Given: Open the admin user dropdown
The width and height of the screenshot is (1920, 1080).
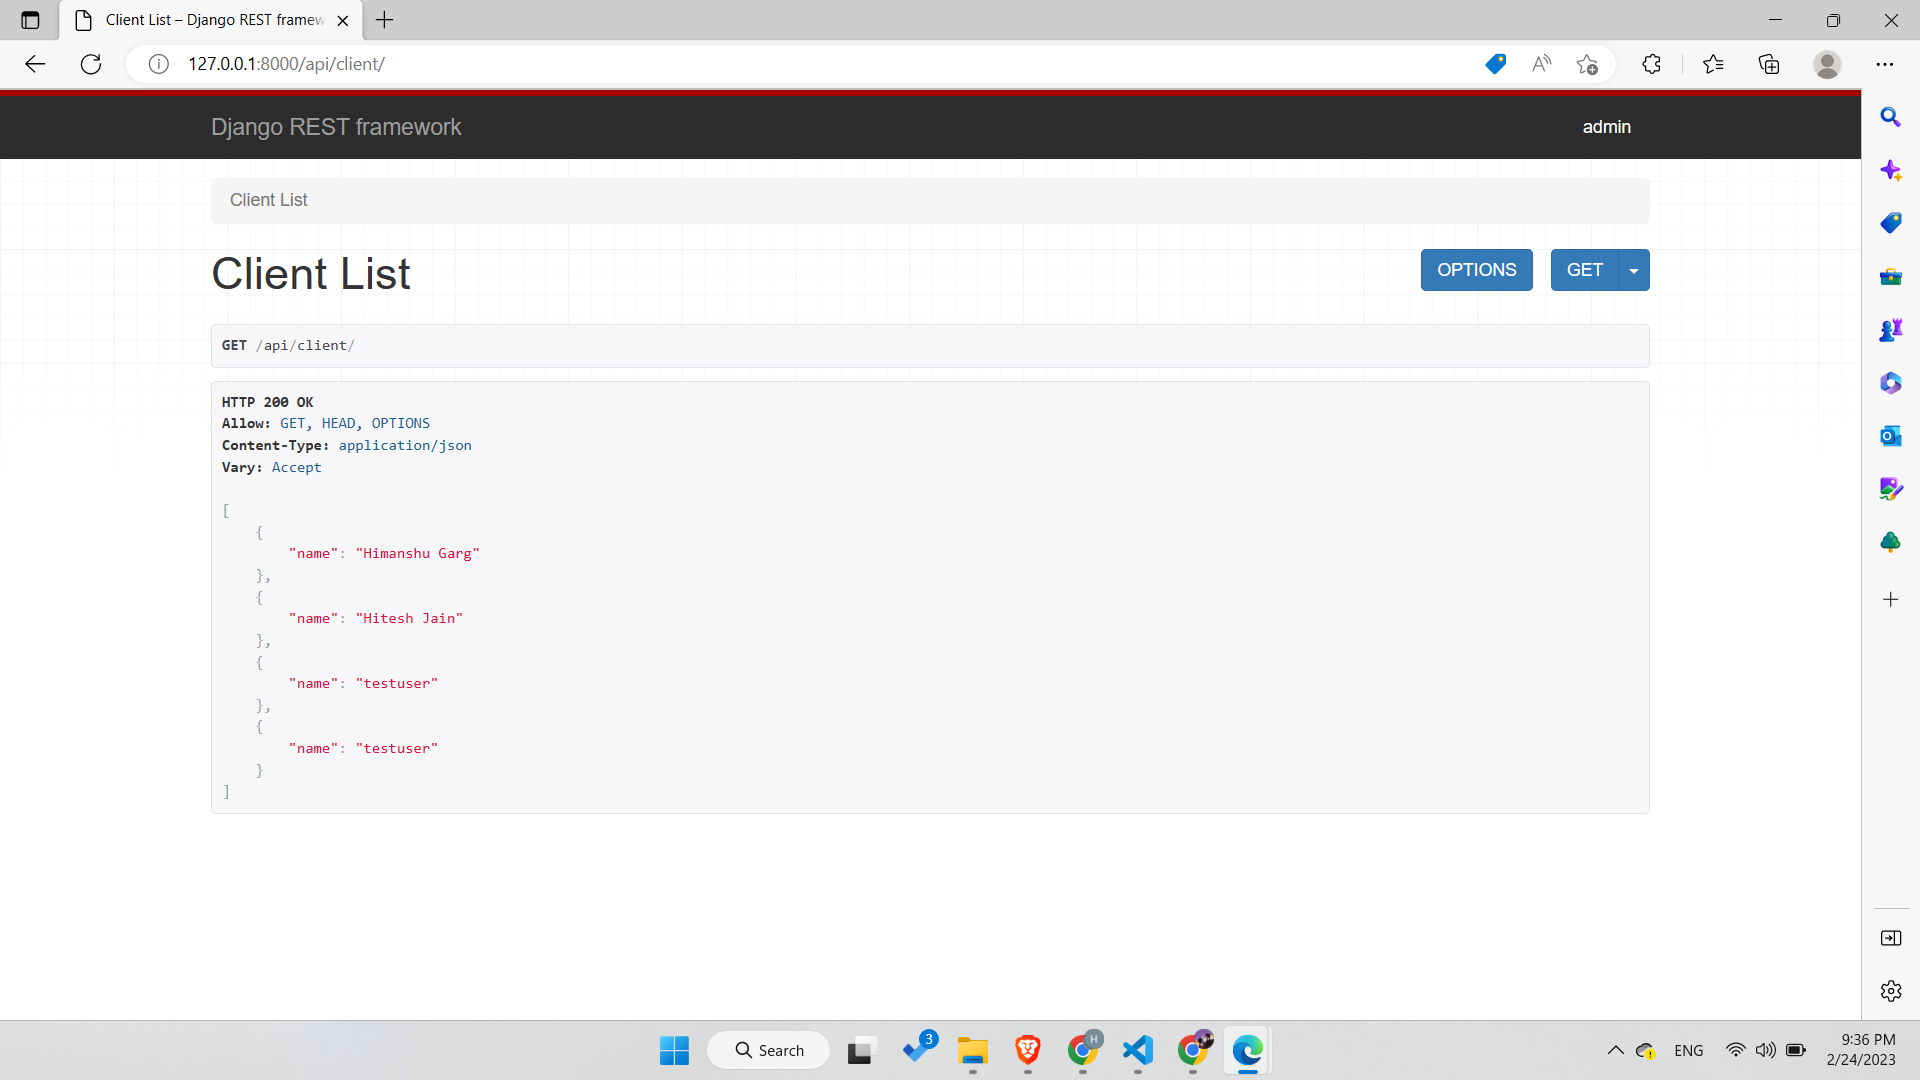Looking at the screenshot, I should [1606, 127].
